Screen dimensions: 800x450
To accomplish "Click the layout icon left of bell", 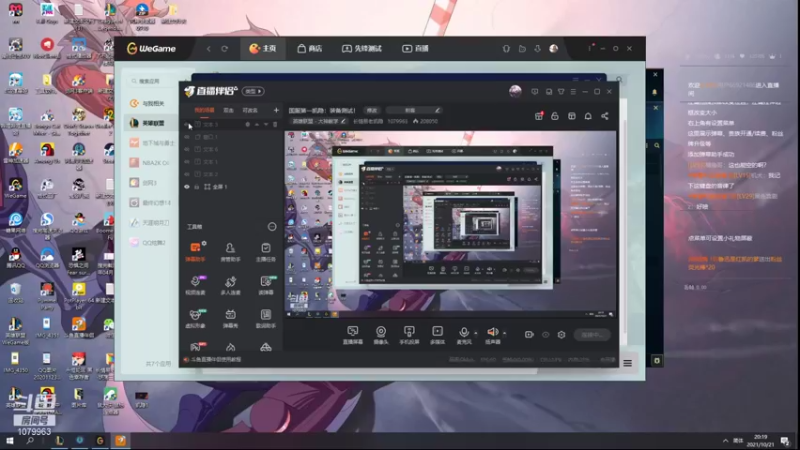I will pos(571,116).
